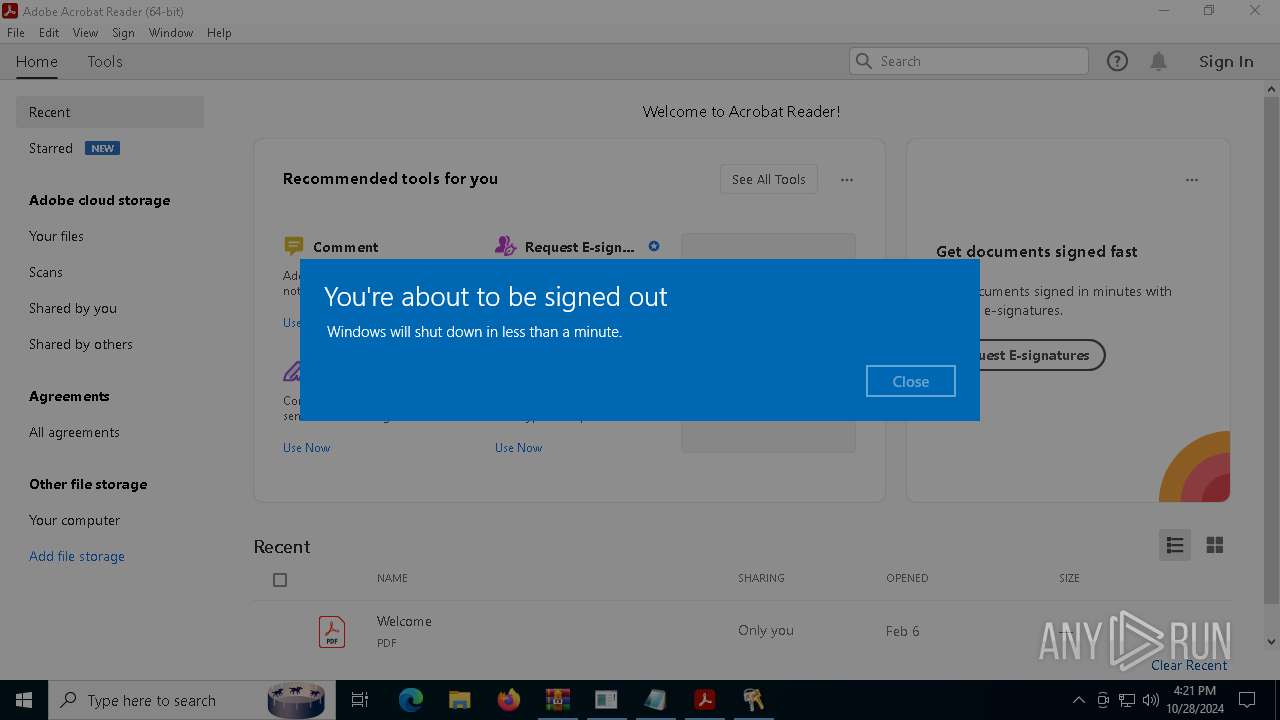Open Task View on the taskbar
This screenshot has height=720, width=1280.
[x=360, y=700]
